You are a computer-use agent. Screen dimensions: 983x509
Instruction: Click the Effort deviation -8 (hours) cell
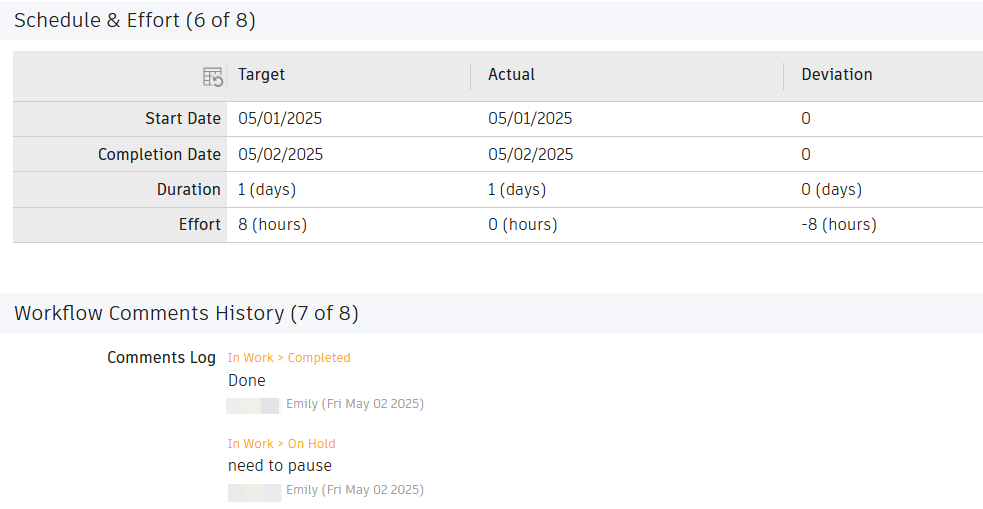tap(838, 225)
